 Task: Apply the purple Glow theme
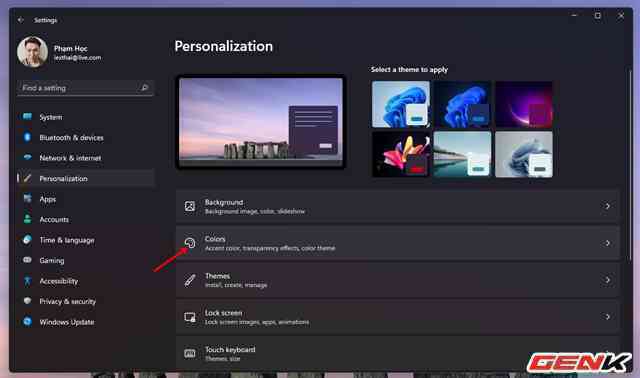coord(524,104)
